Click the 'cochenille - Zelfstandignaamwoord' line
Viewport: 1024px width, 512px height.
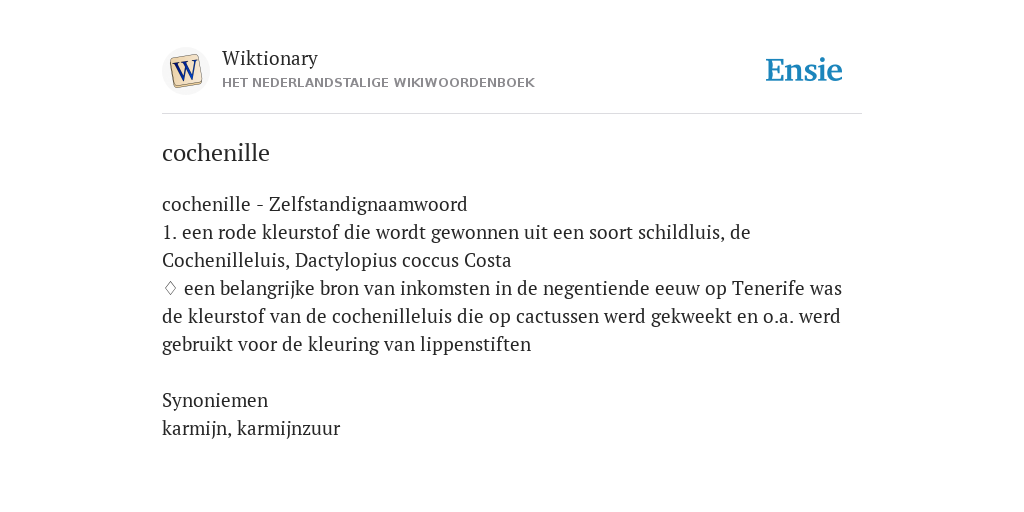click(315, 204)
